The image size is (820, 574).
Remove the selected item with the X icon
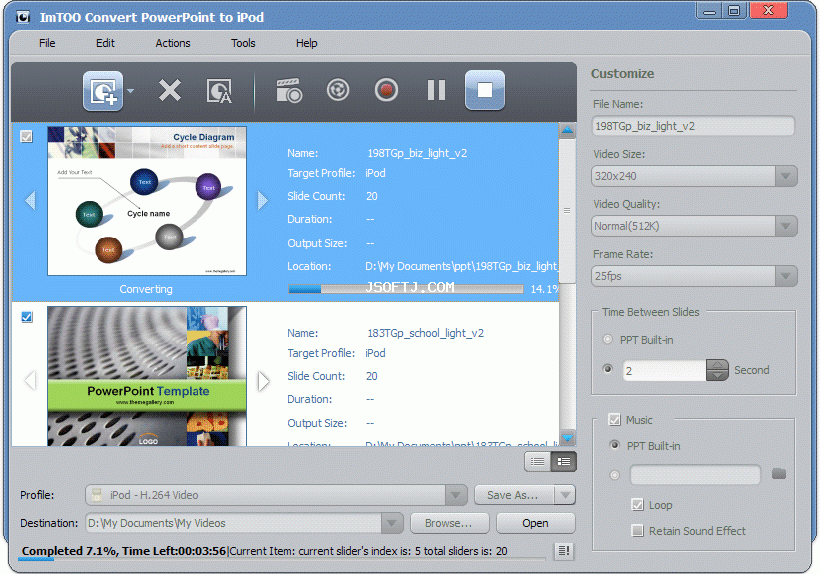click(x=170, y=90)
